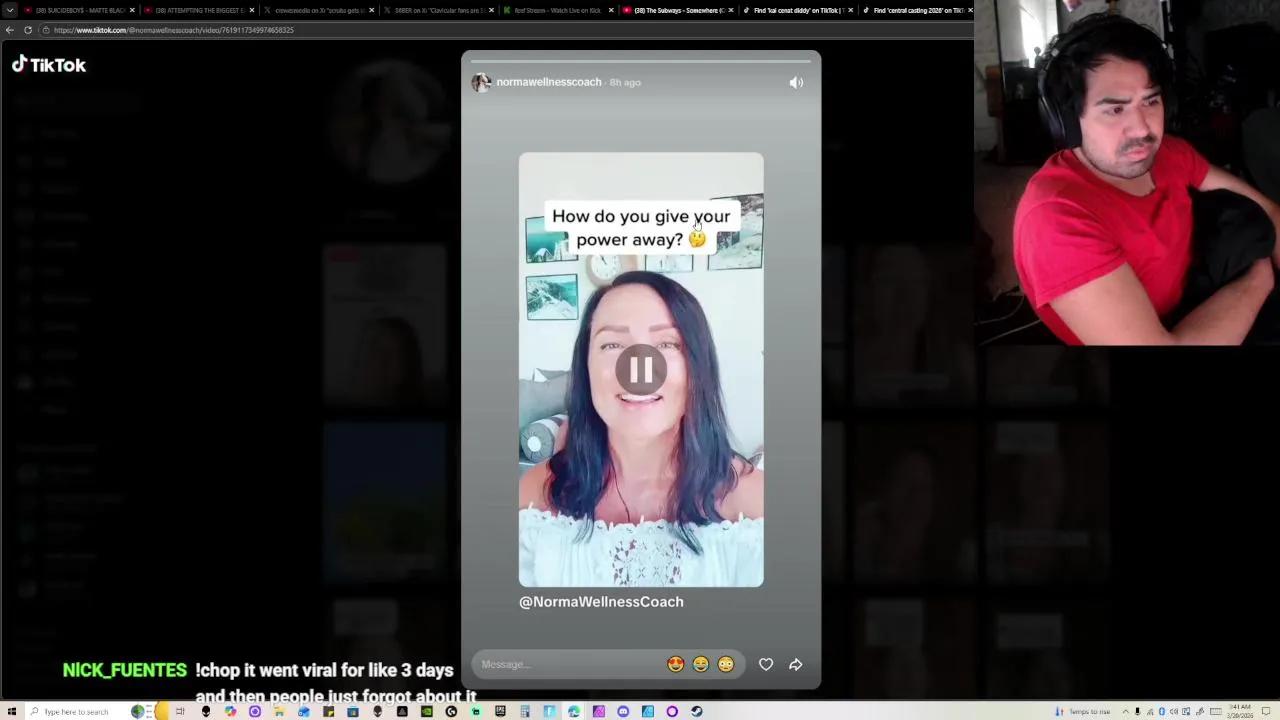Open NVIDIA app from the taskbar
The image size is (1280, 720).
click(426, 712)
